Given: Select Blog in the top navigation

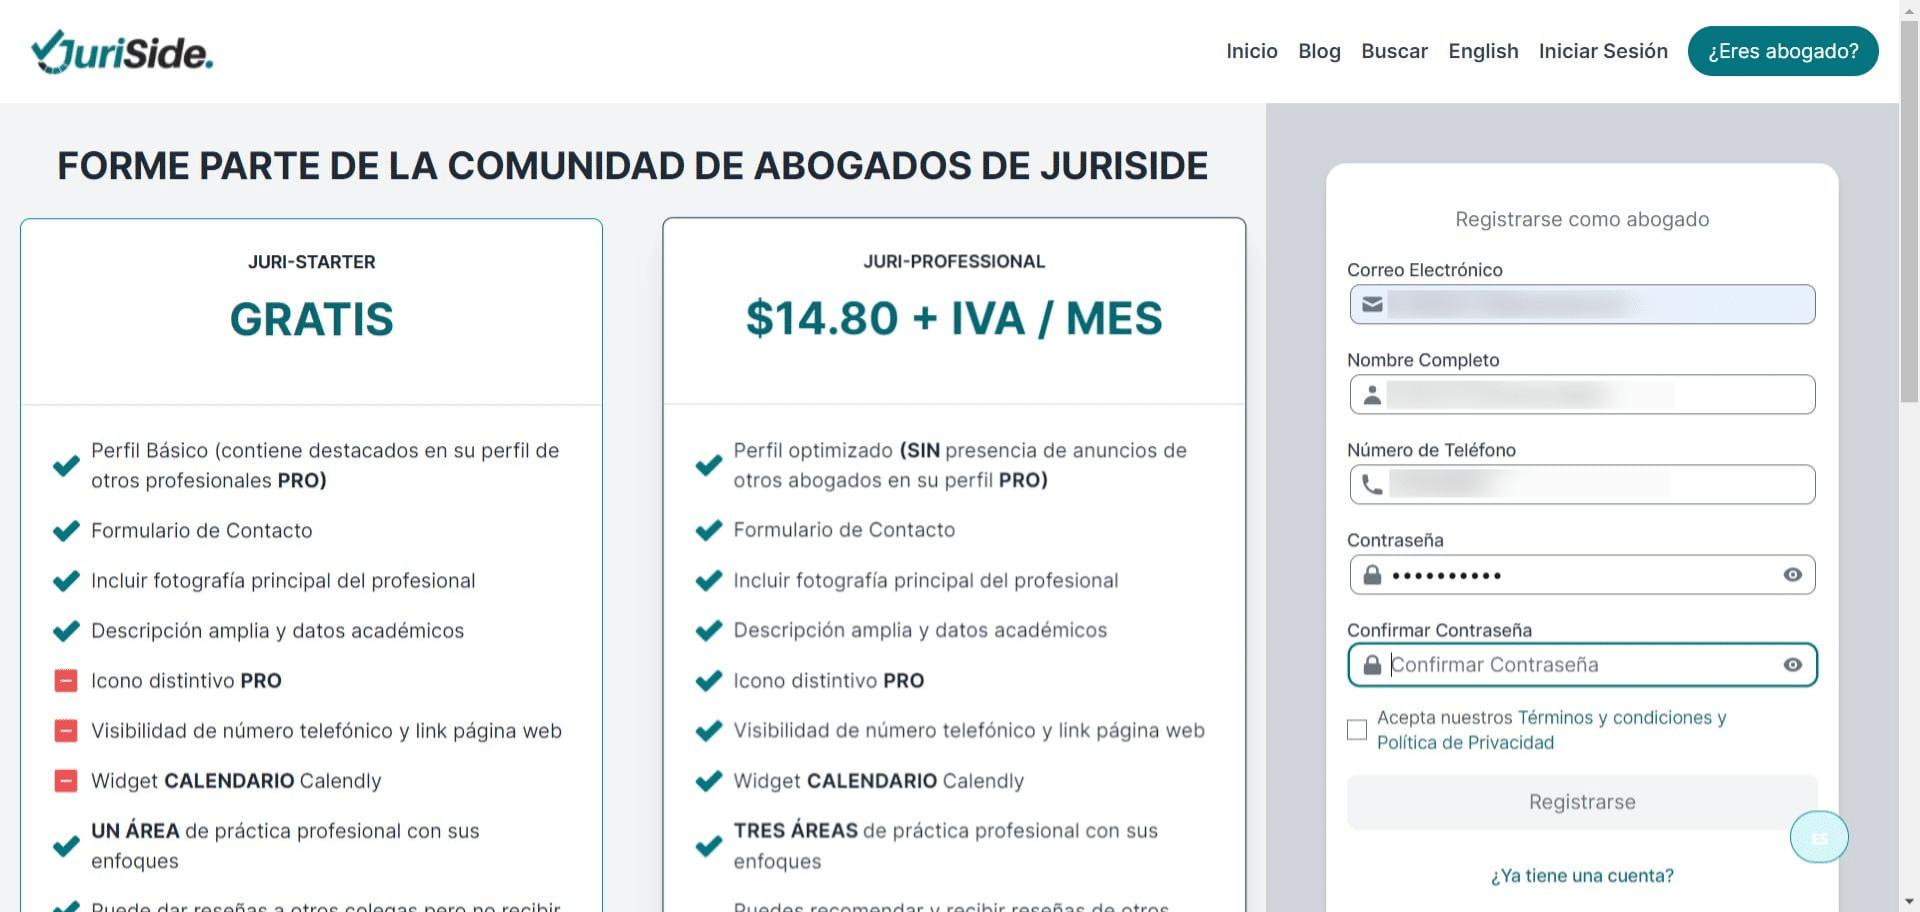Looking at the screenshot, I should pyautogui.click(x=1319, y=51).
